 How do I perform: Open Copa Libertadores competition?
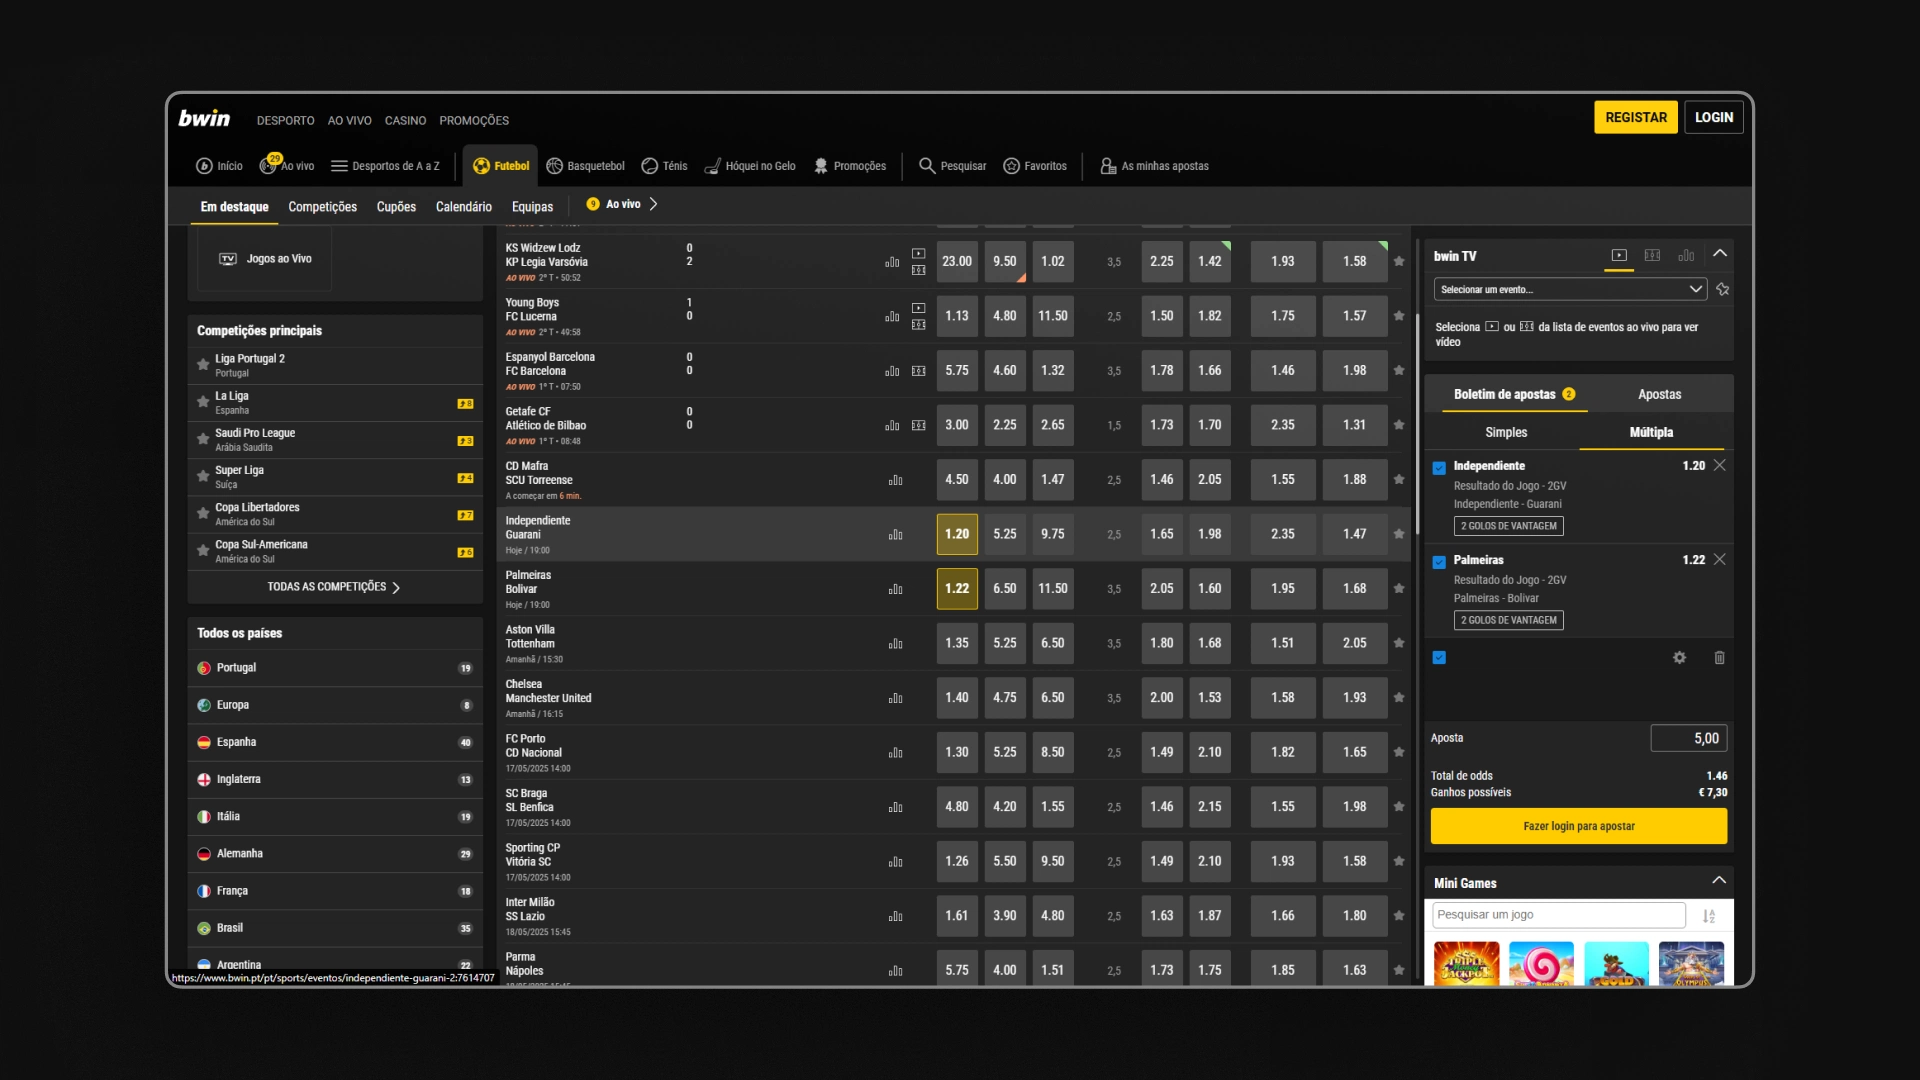[x=335, y=514]
